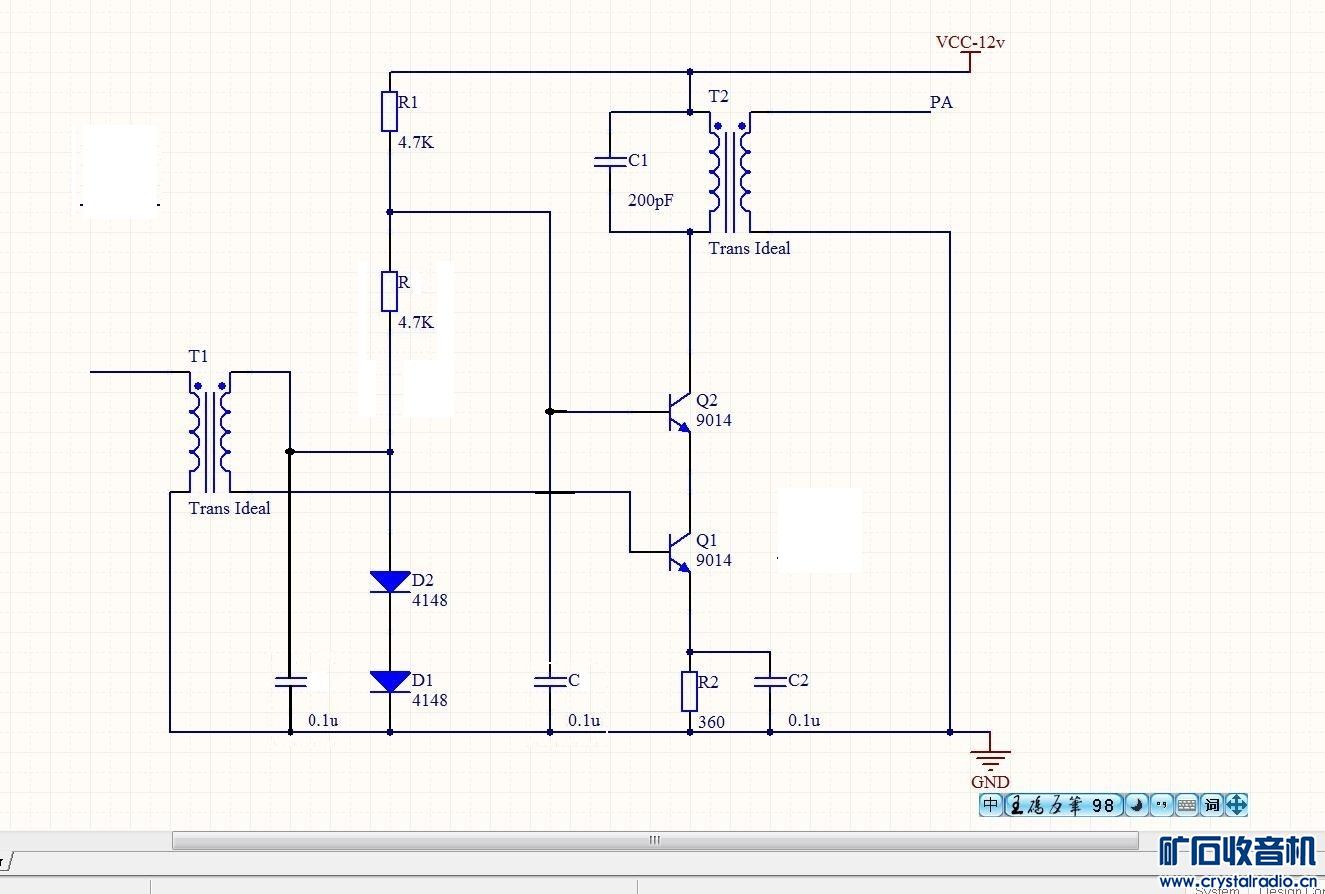Select the C2 capacitor symbol

(x=770, y=682)
